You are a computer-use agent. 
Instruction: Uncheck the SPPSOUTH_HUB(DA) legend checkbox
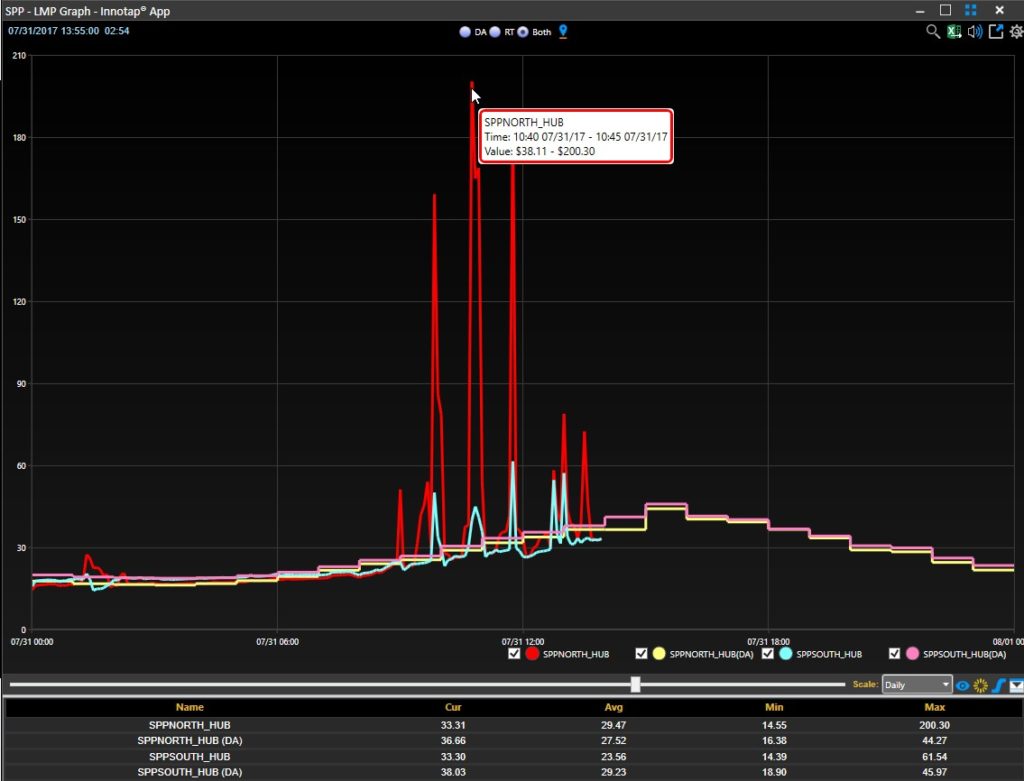(x=895, y=654)
